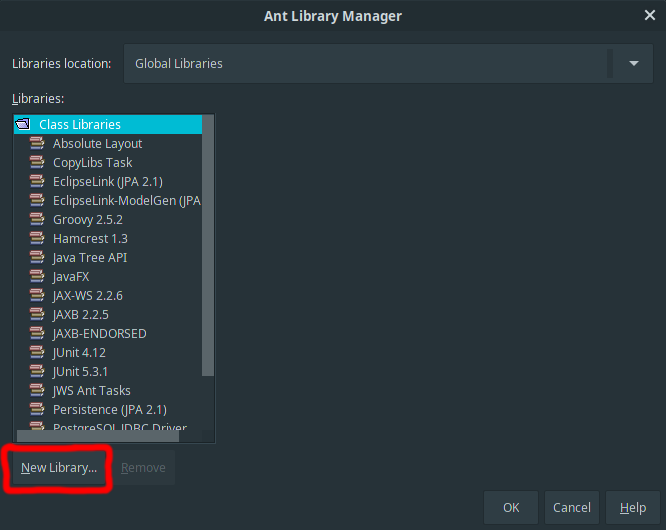This screenshot has height=530, width=666.
Task: Click the Hamcrest 1.3 library icon
Action: point(37,239)
